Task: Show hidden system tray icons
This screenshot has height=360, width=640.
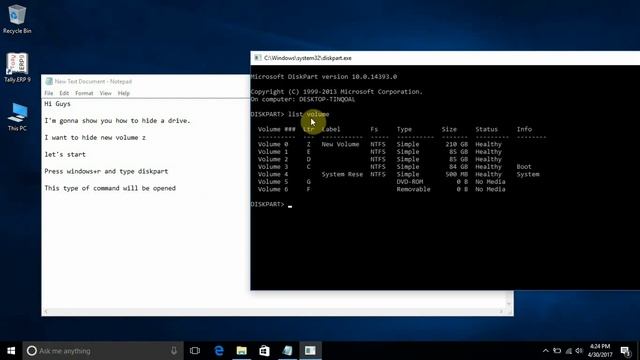Action: (546, 351)
